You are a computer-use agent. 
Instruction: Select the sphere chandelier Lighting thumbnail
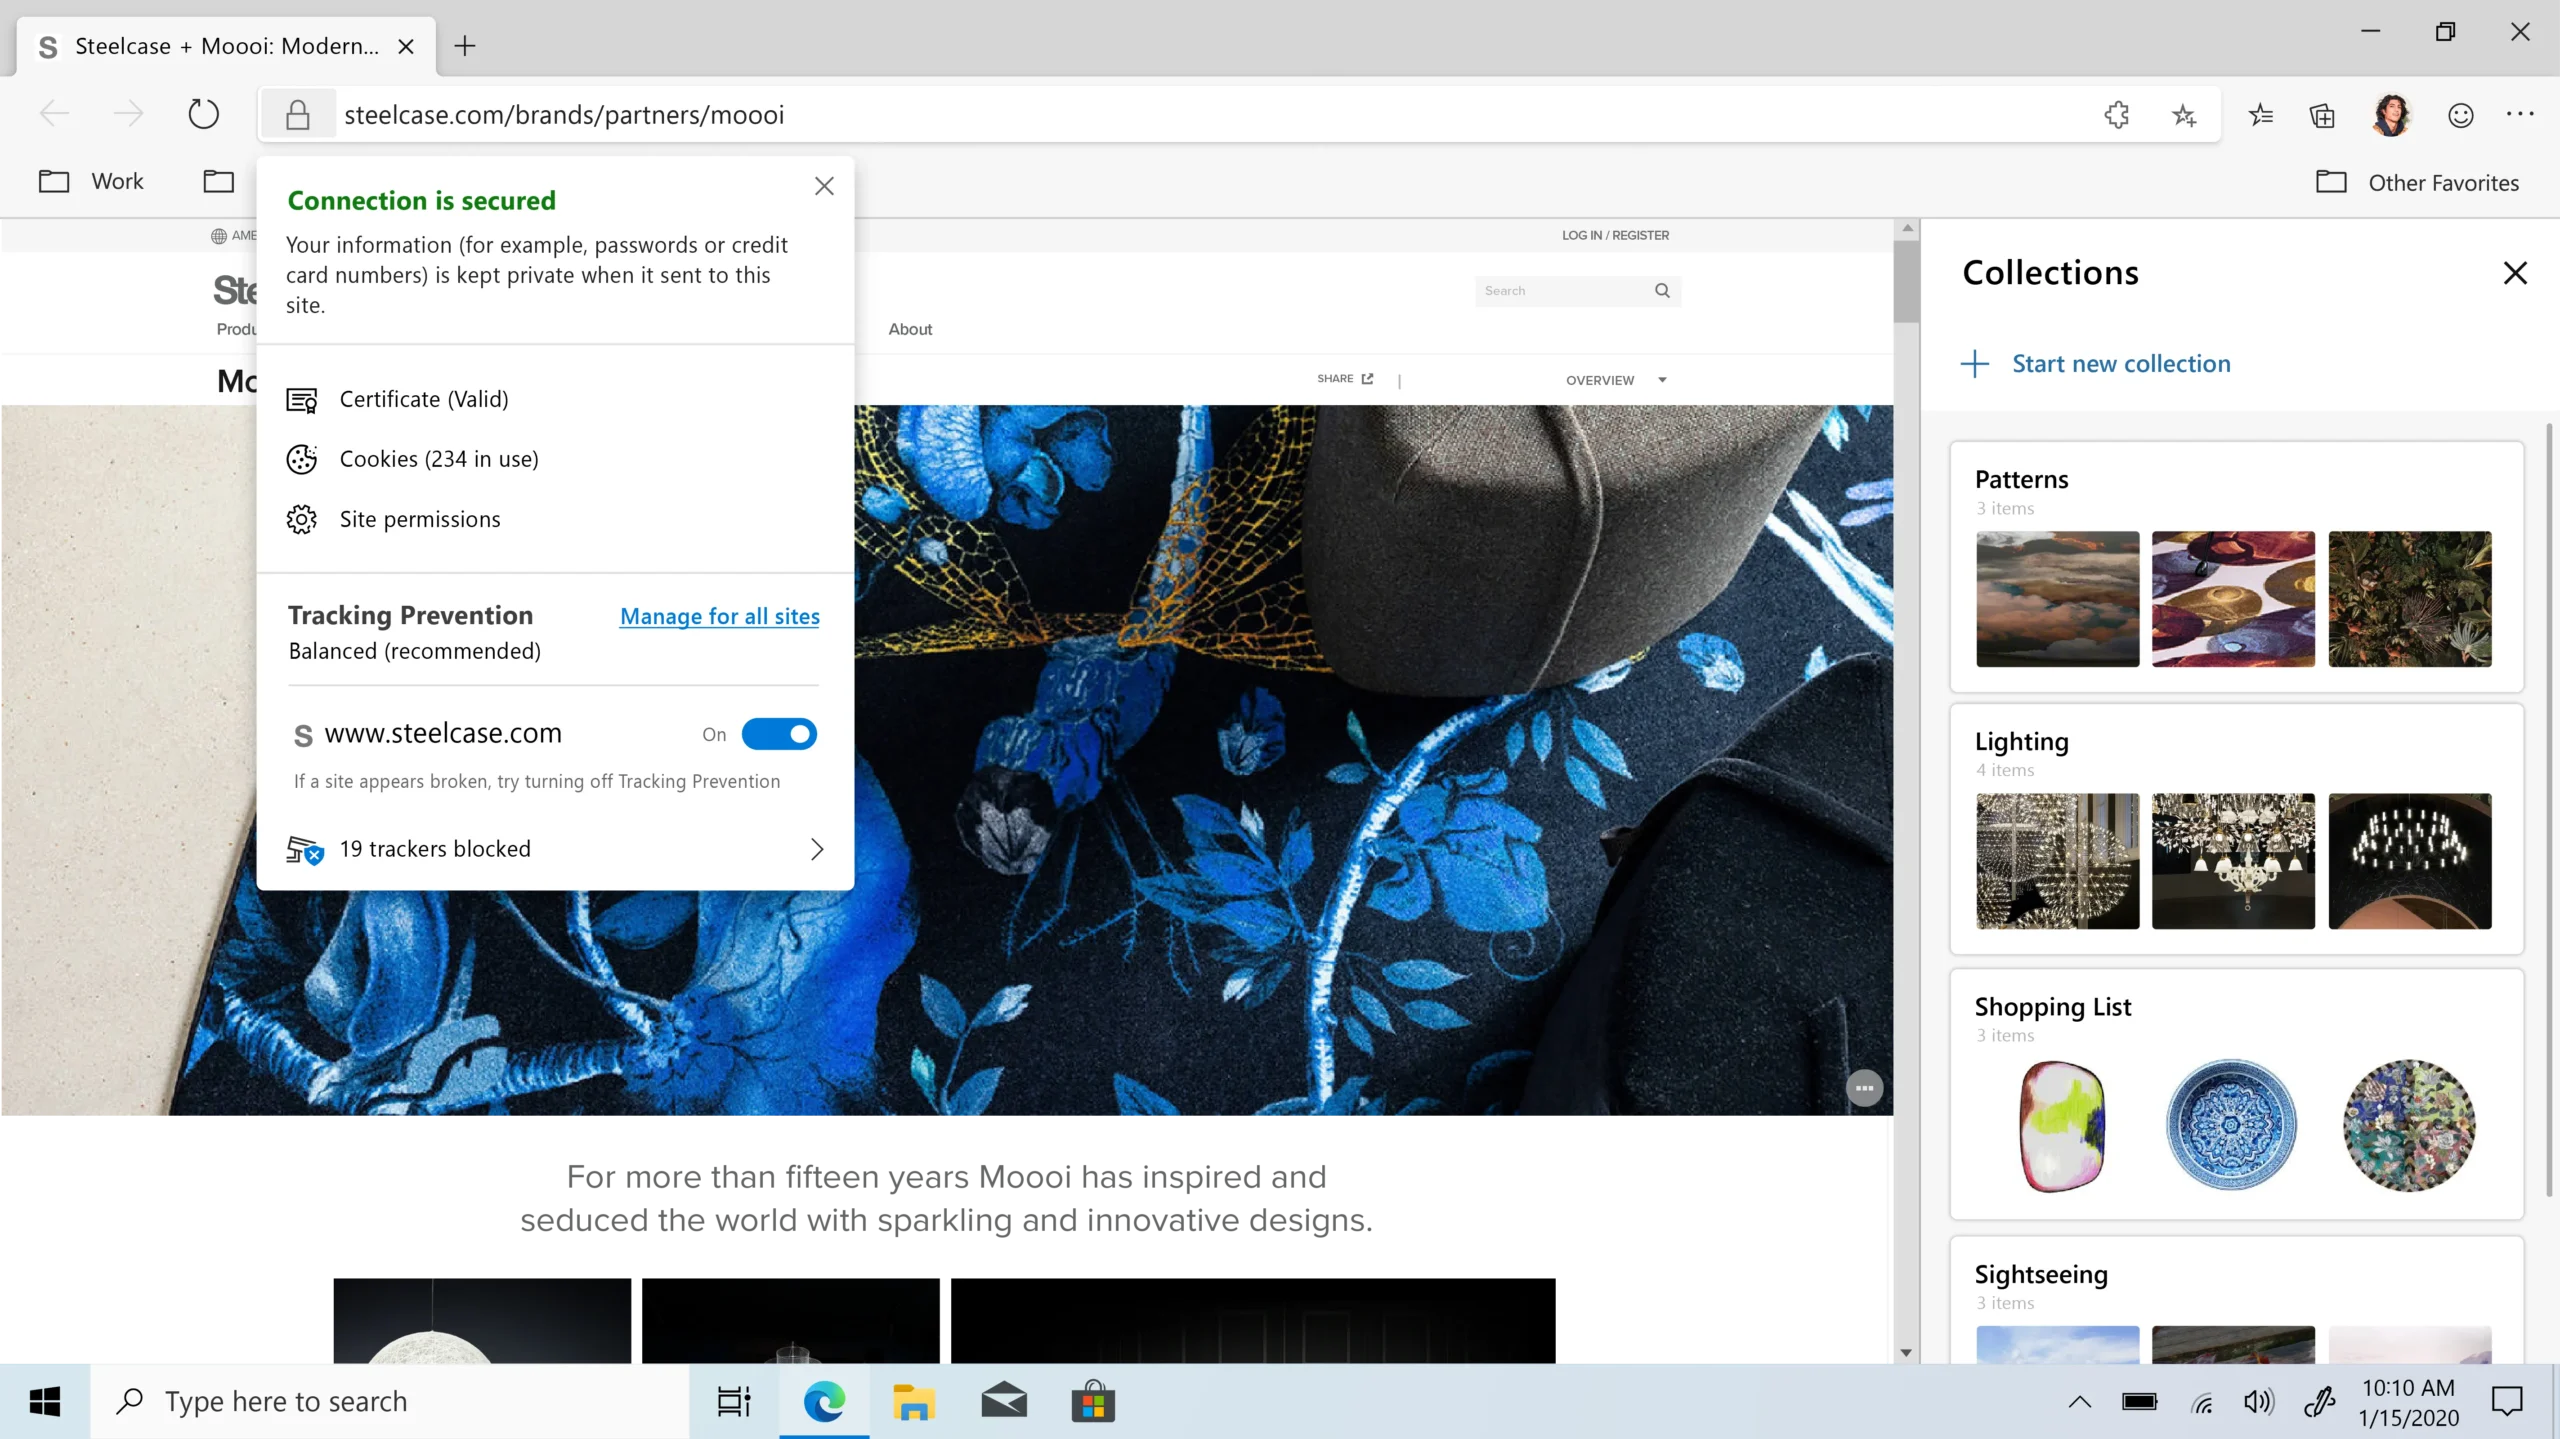point(2058,861)
